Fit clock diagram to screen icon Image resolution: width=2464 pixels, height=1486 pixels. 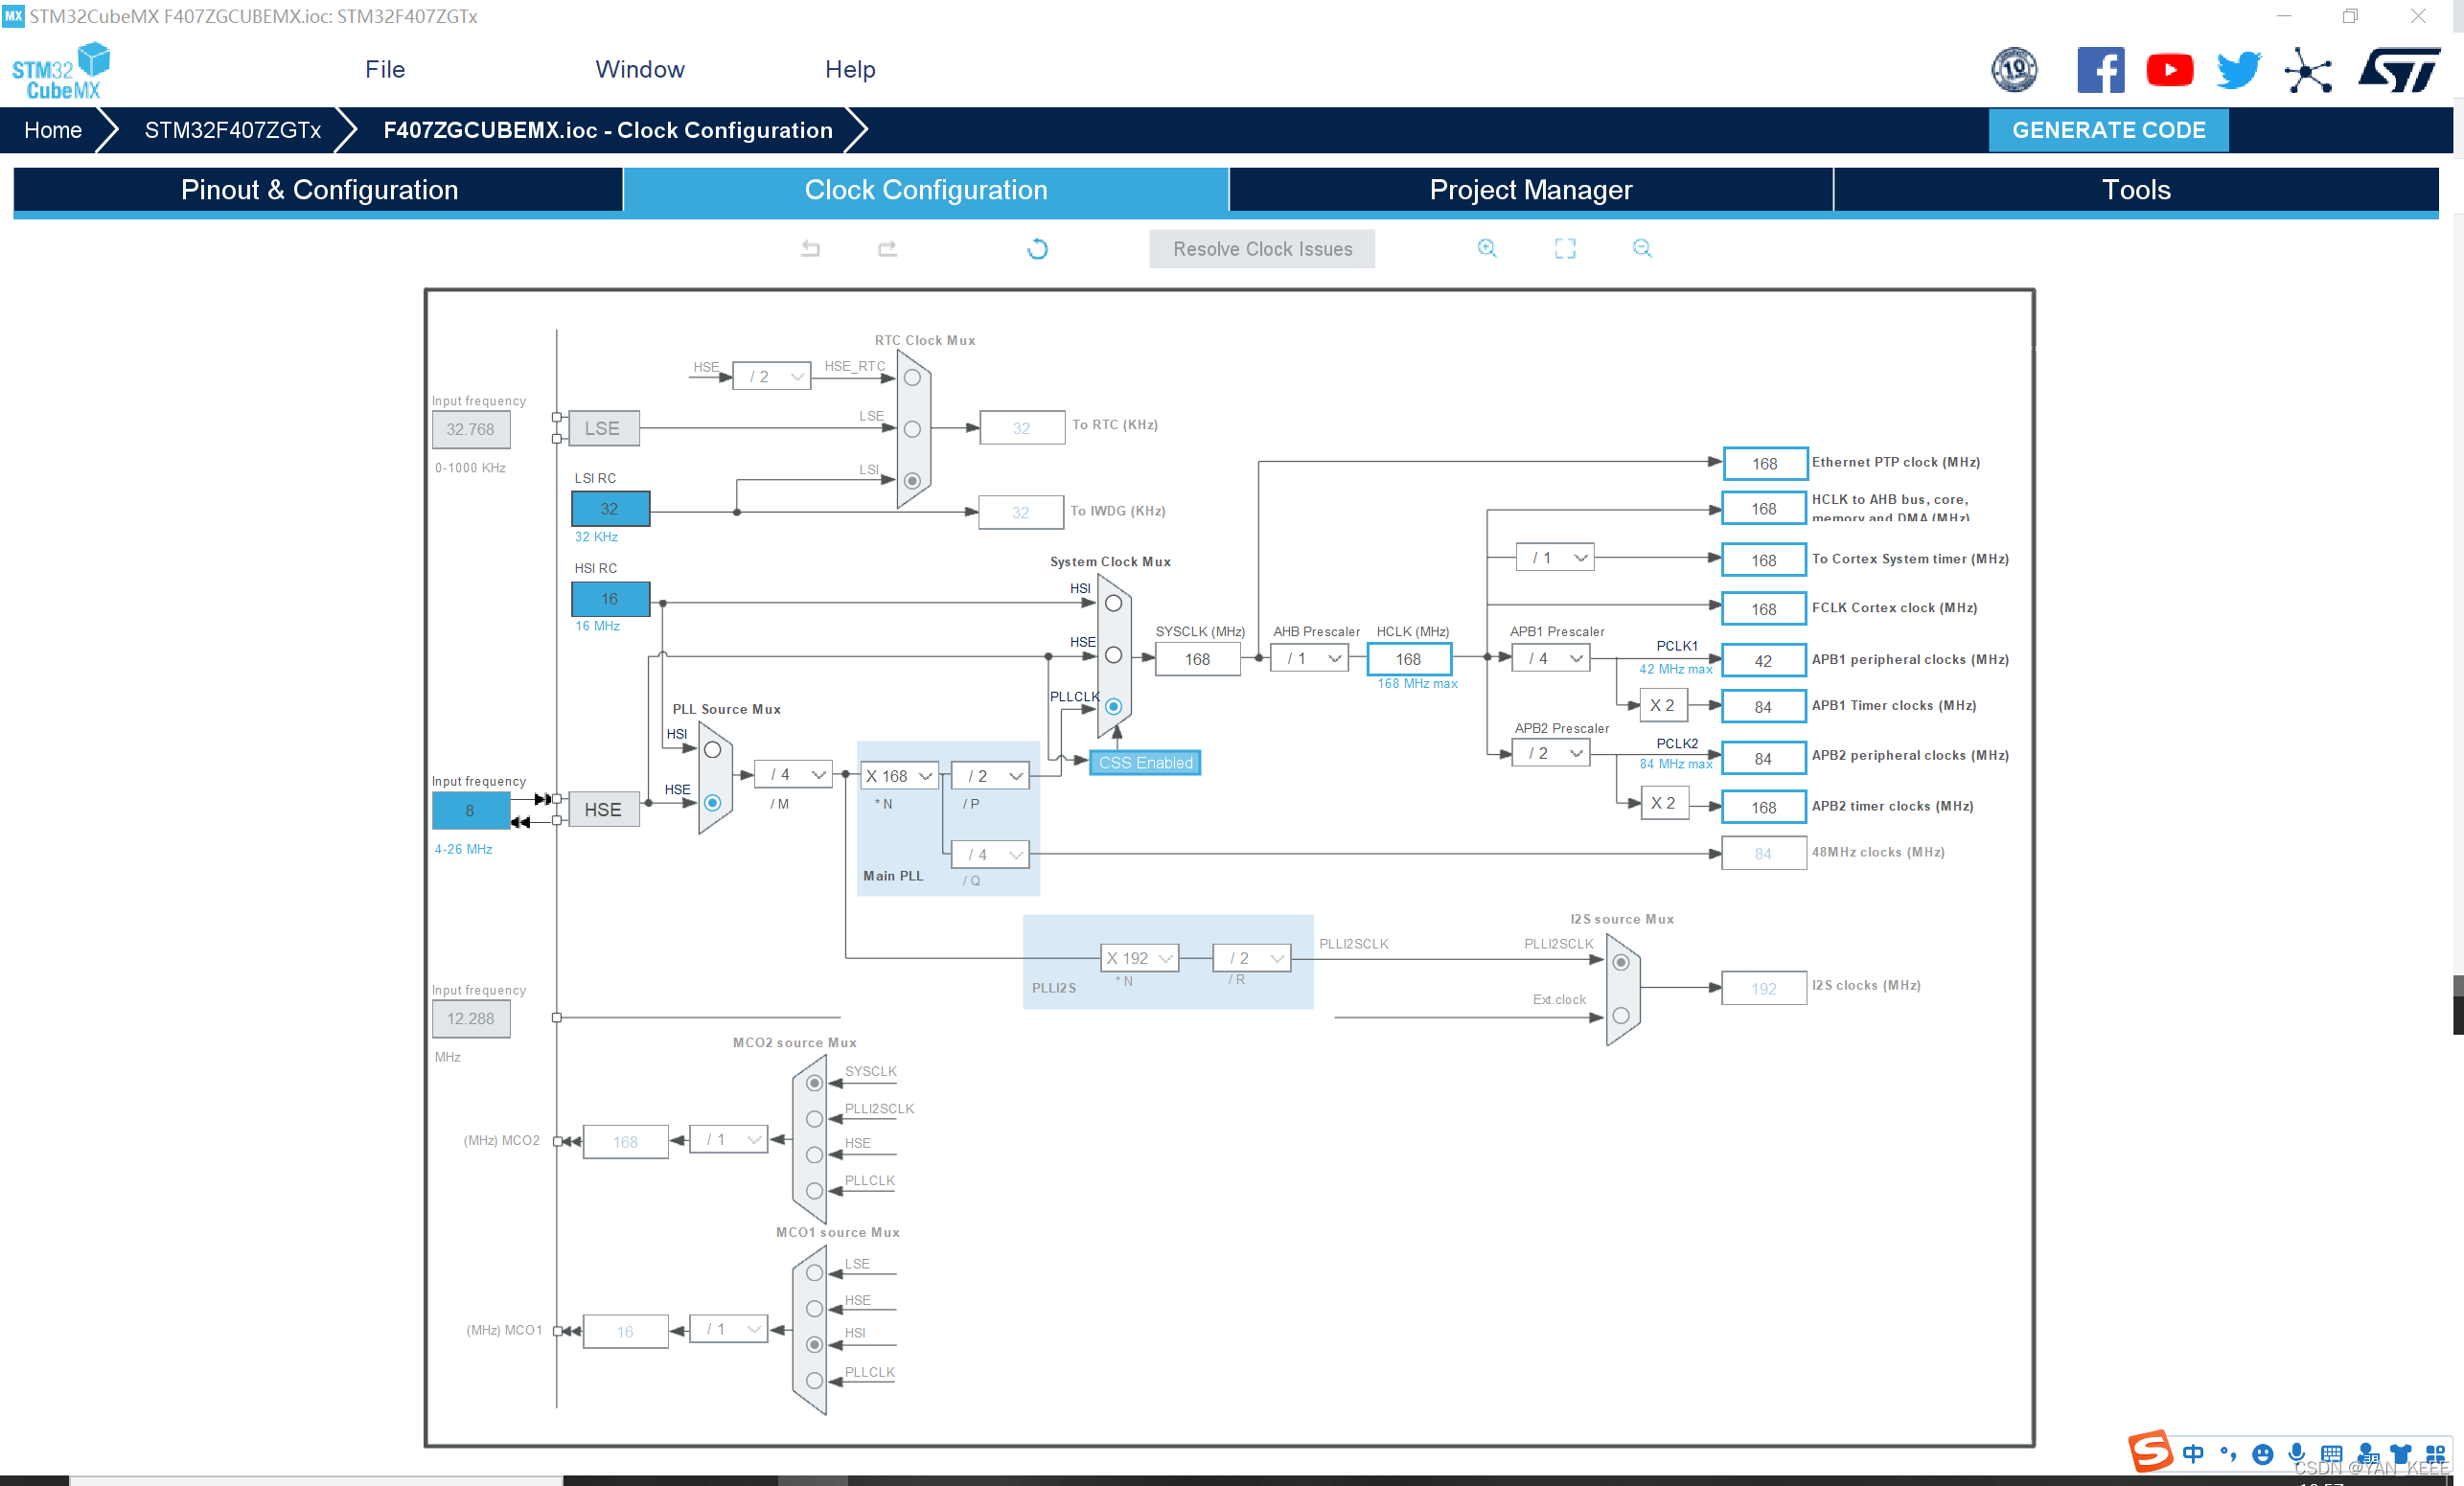(x=1565, y=248)
